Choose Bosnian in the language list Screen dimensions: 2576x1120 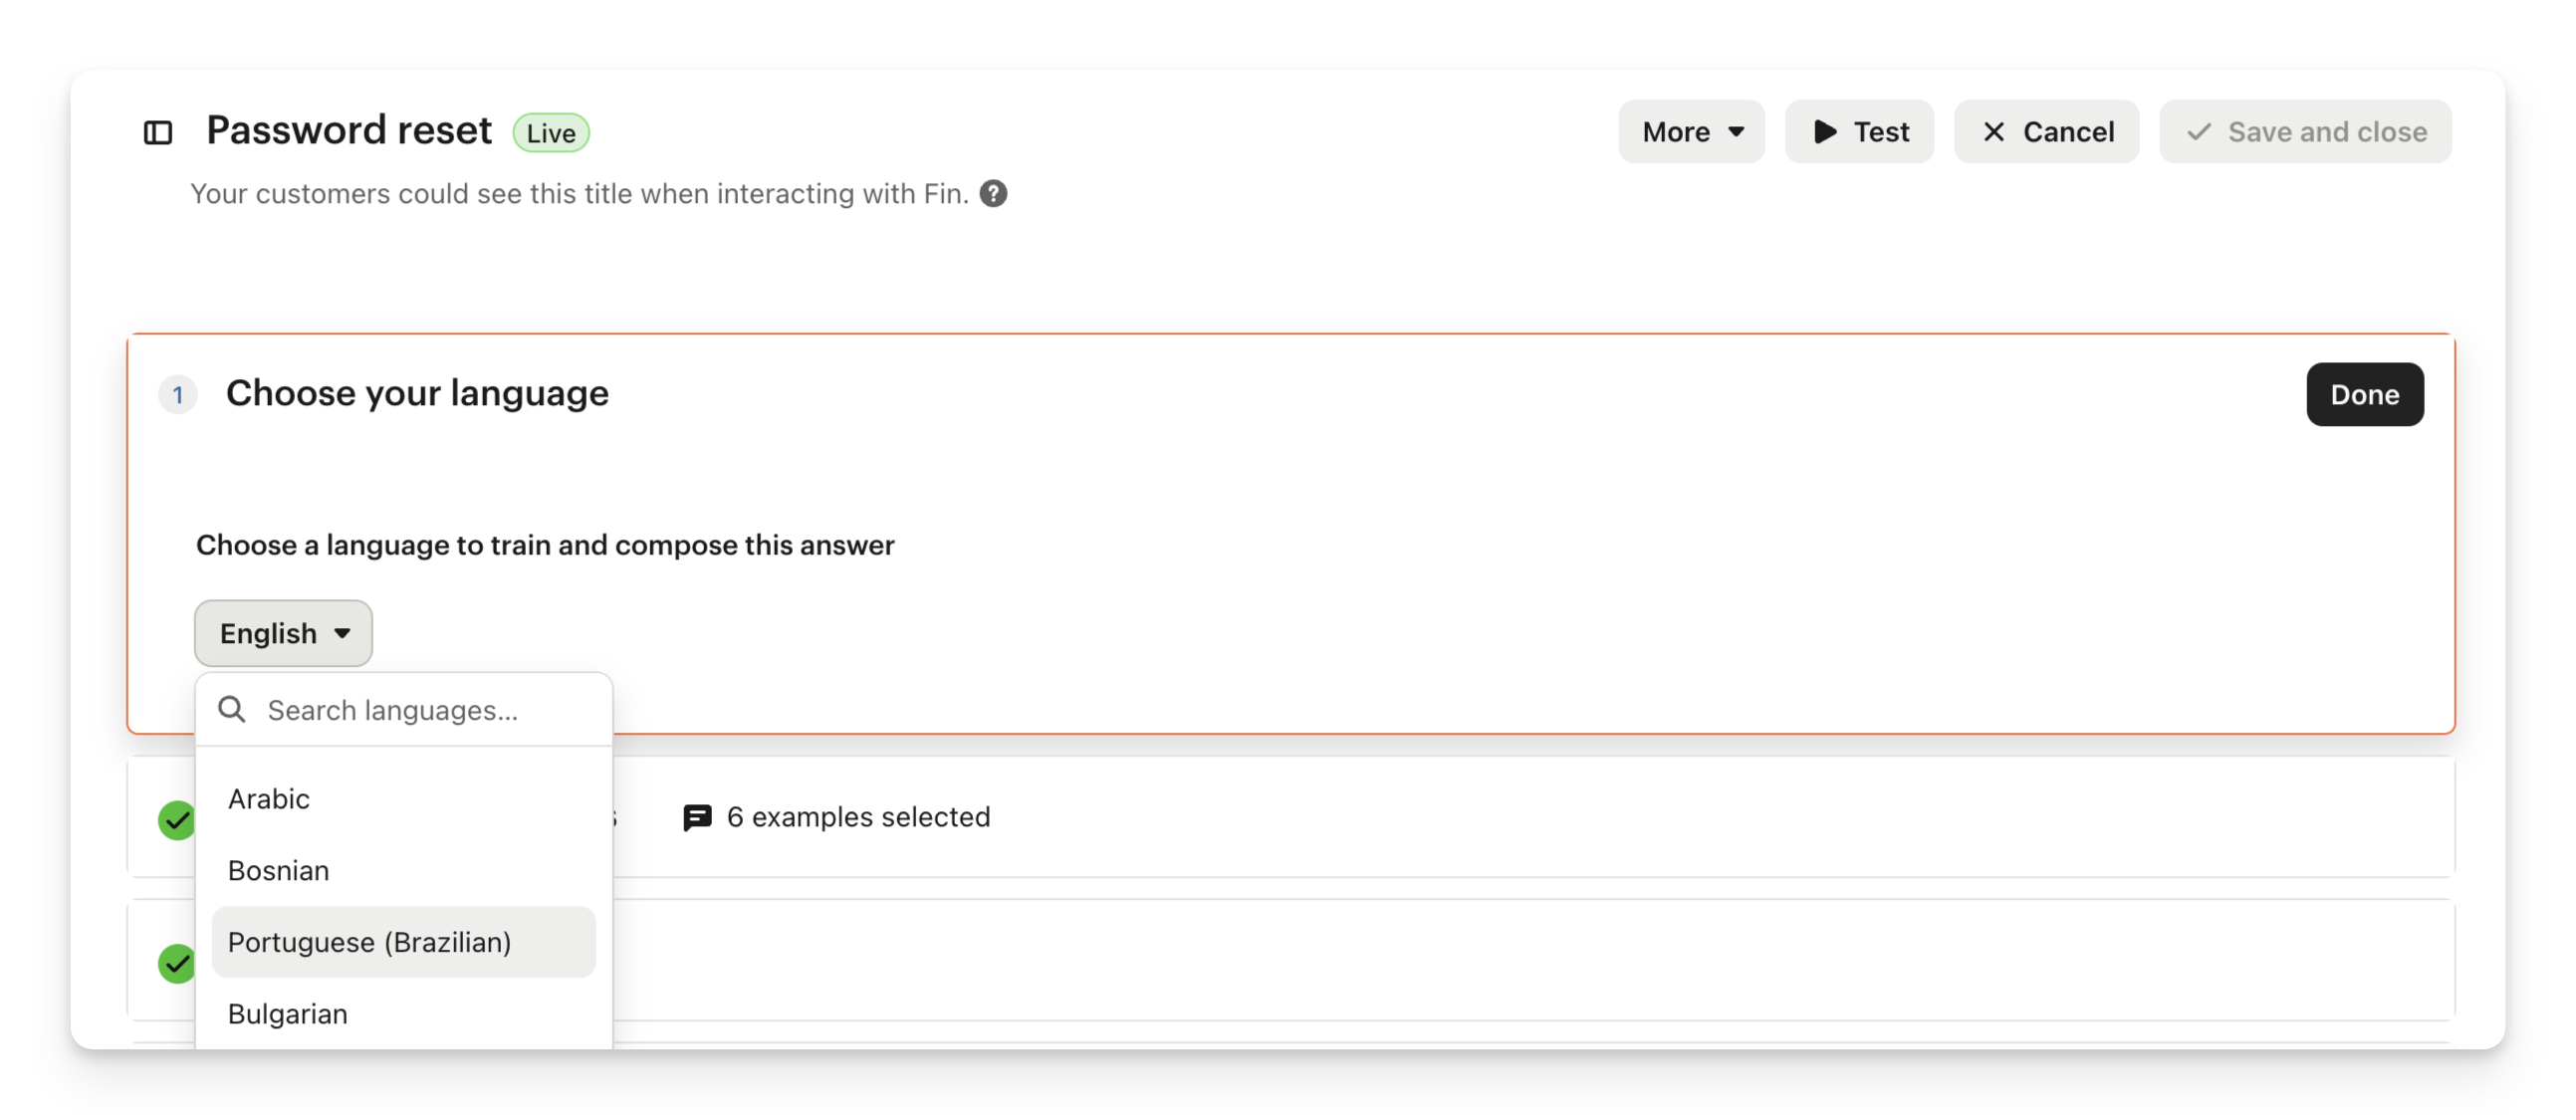[278, 870]
